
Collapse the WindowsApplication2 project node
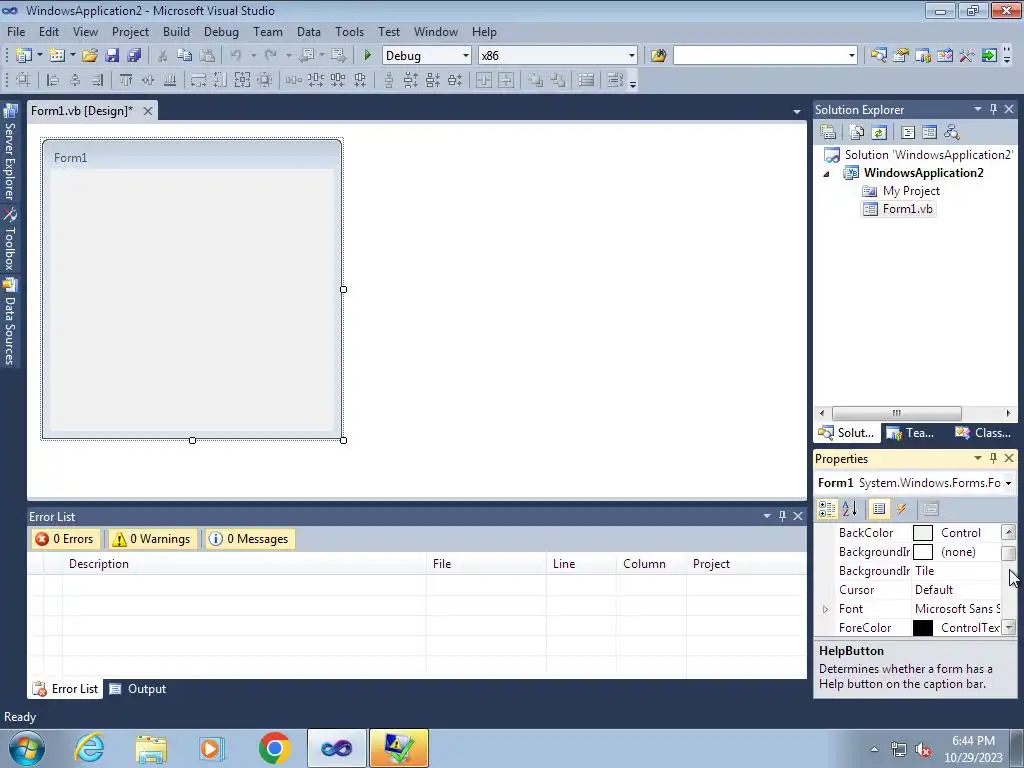(x=826, y=174)
